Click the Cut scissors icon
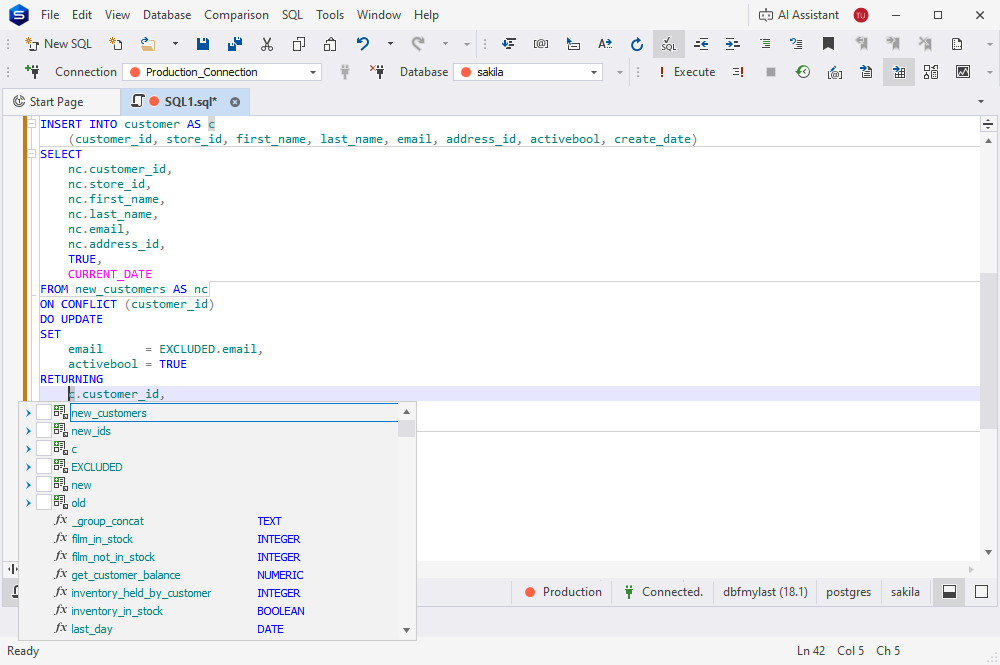This screenshot has height=665, width=1000. 267,44
